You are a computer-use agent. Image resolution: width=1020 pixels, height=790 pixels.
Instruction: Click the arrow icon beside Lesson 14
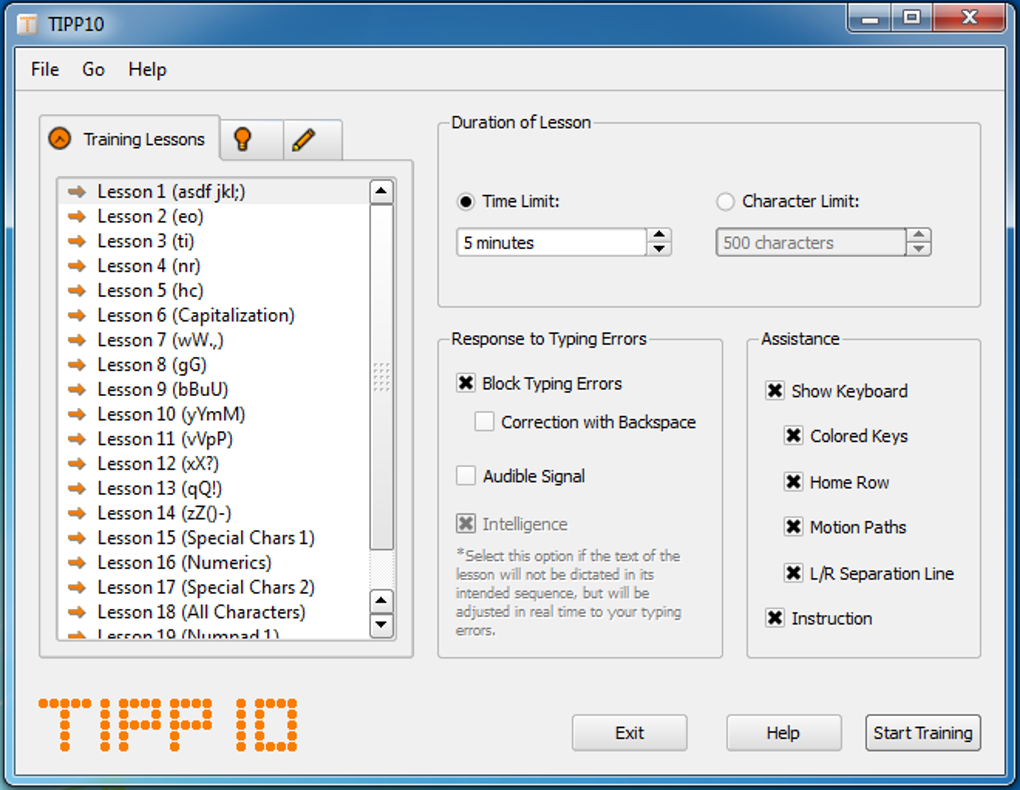click(x=77, y=513)
